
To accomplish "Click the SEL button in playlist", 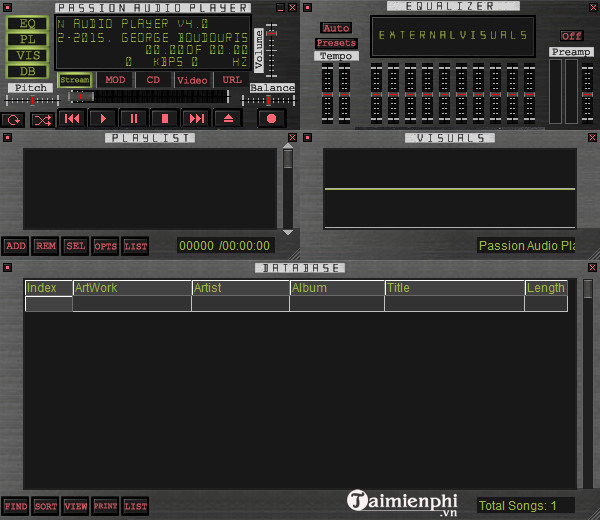I will pyautogui.click(x=76, y=246).
